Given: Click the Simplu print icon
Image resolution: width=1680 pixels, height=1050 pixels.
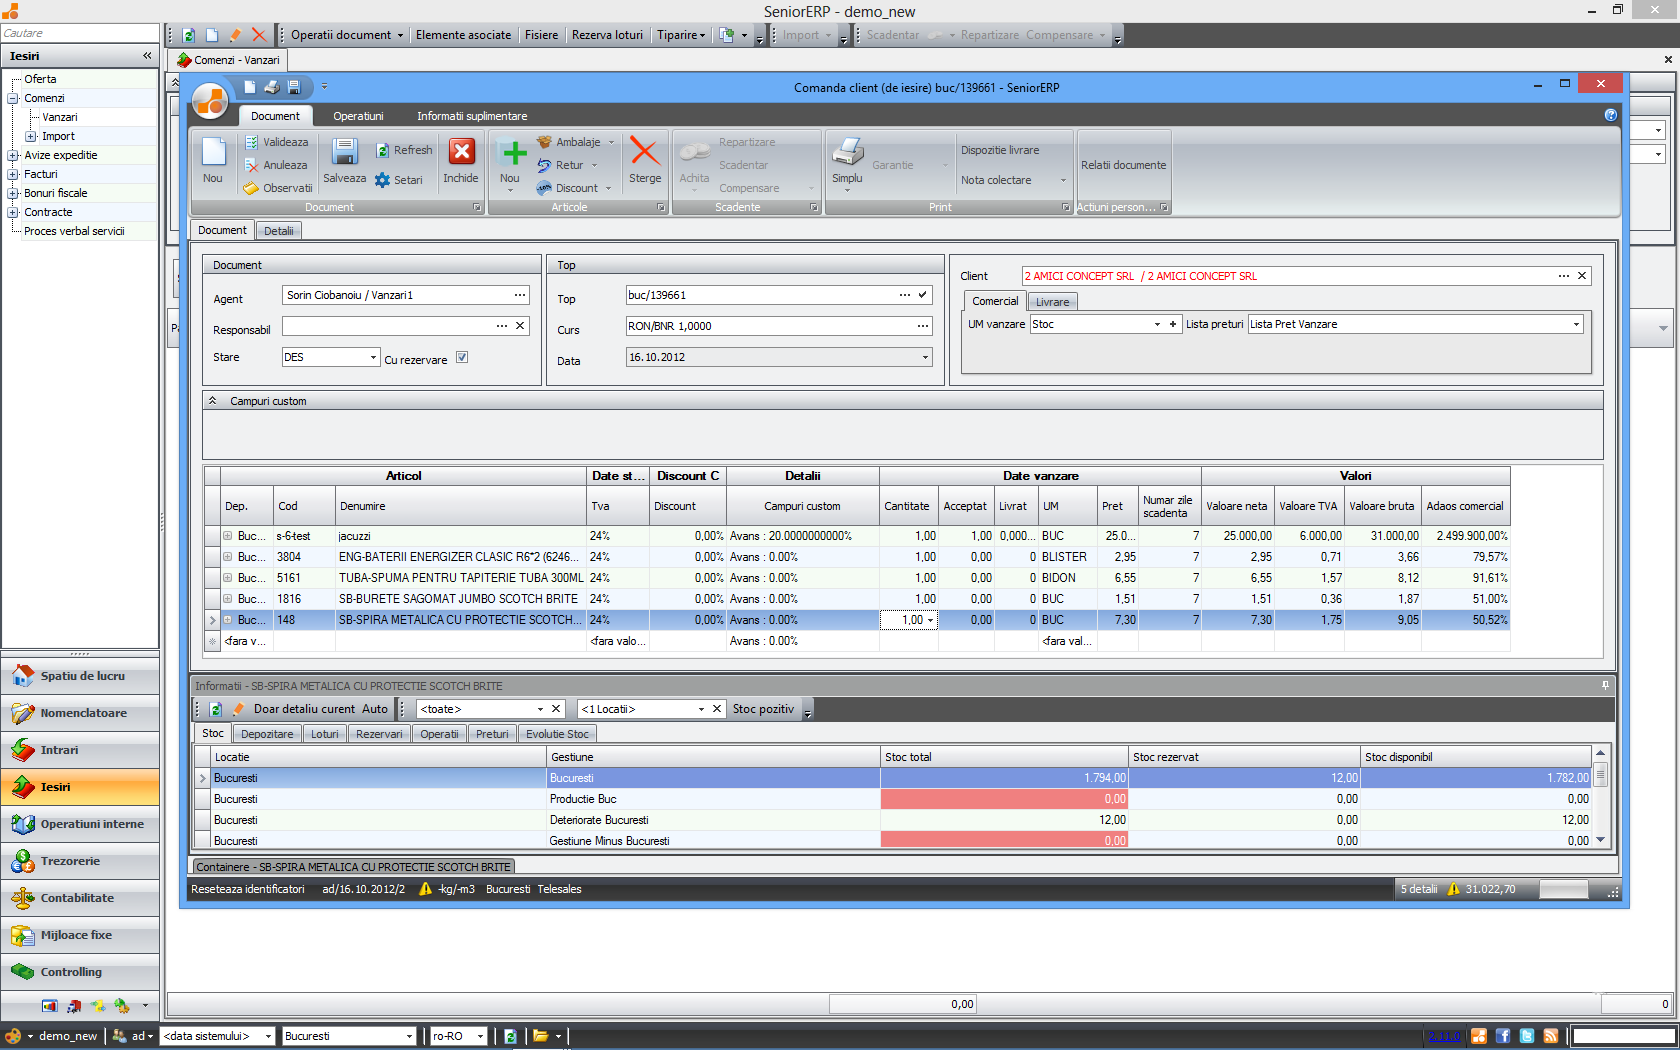Looking at the screenshot, I should [x=847, y=153].
